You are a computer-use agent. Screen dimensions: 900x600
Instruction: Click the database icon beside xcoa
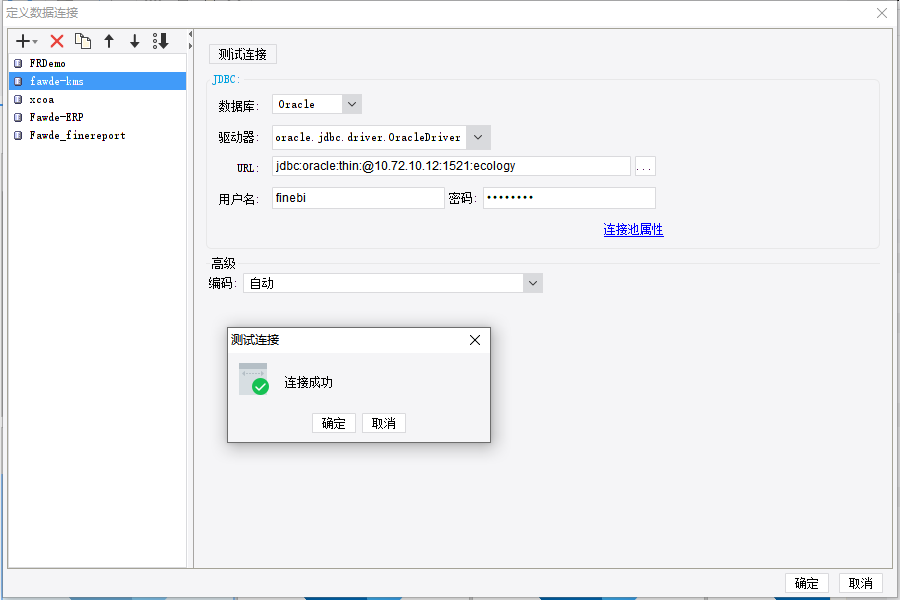pyautogui.click(x=18, y=99)
